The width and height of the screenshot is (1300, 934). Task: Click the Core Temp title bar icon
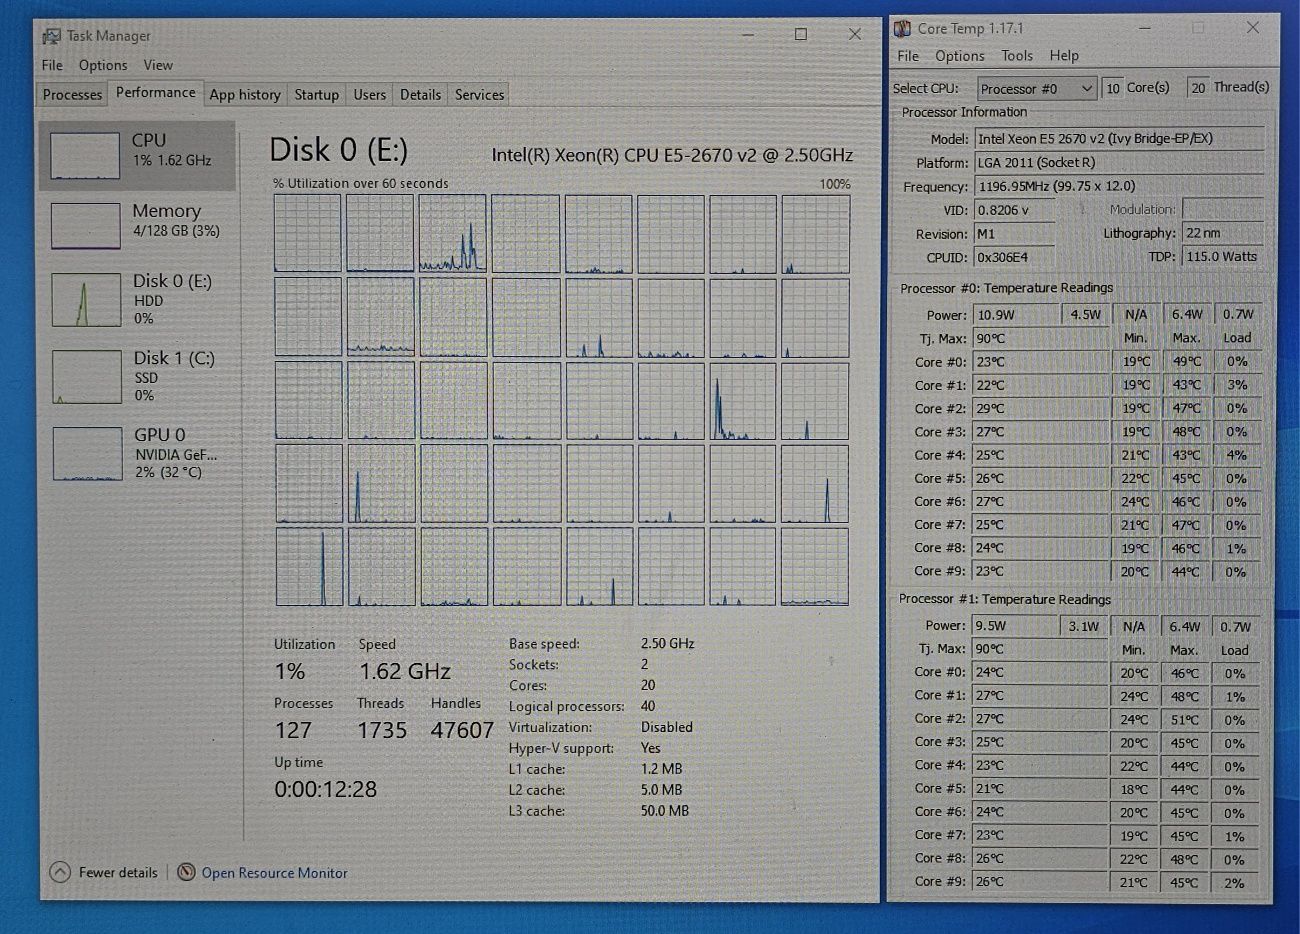coord(902,28)
